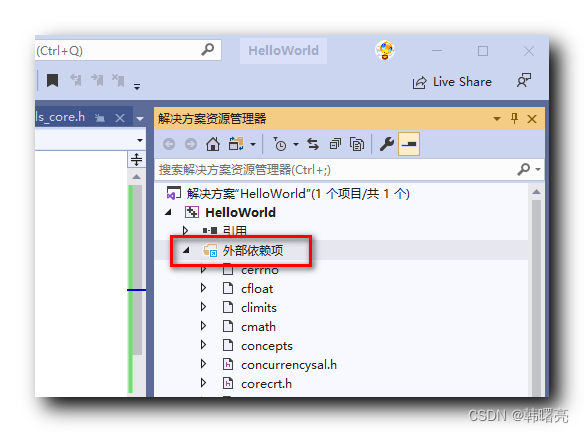584x432 pixels.
Task: Click the Forward navigation icon
Action: point(191,144)
